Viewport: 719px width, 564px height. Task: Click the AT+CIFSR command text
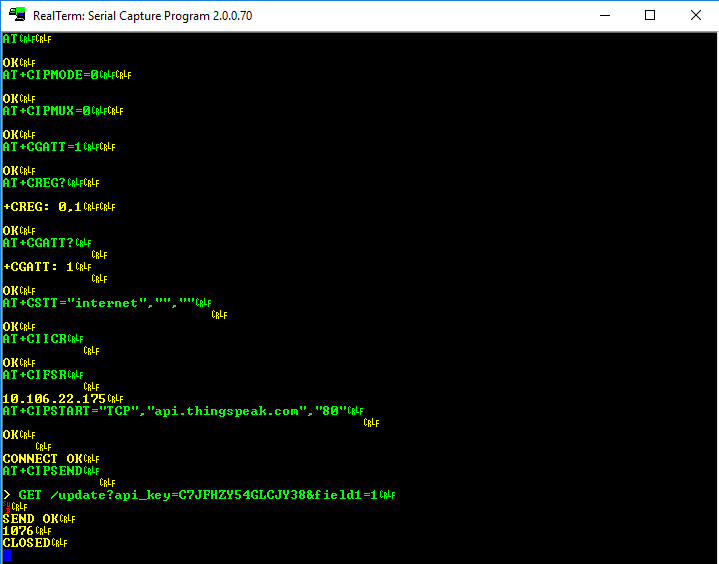34,375
